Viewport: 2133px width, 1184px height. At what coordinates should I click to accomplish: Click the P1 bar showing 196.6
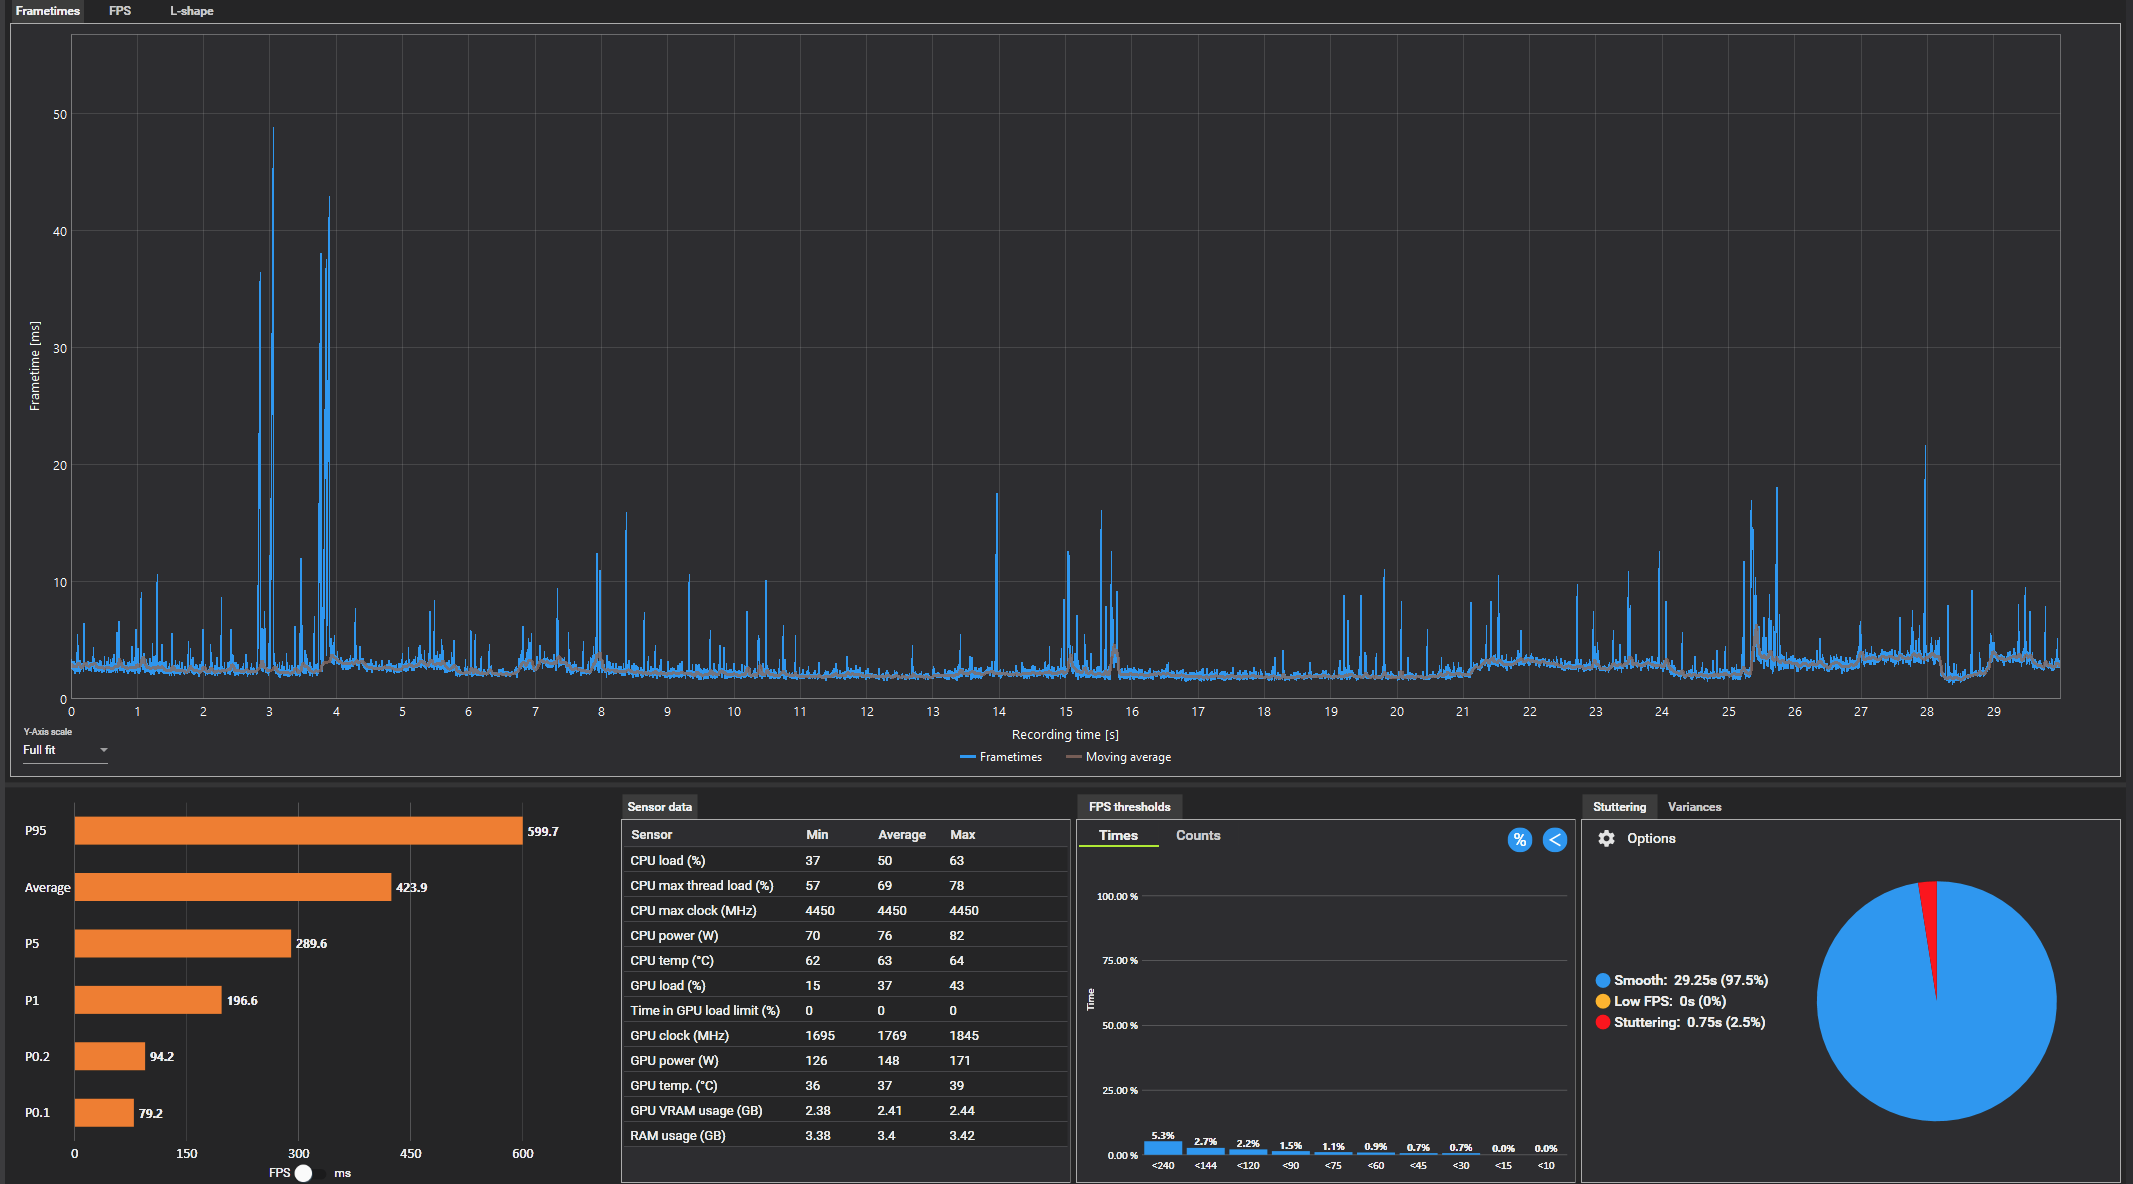click(148, 1000)
